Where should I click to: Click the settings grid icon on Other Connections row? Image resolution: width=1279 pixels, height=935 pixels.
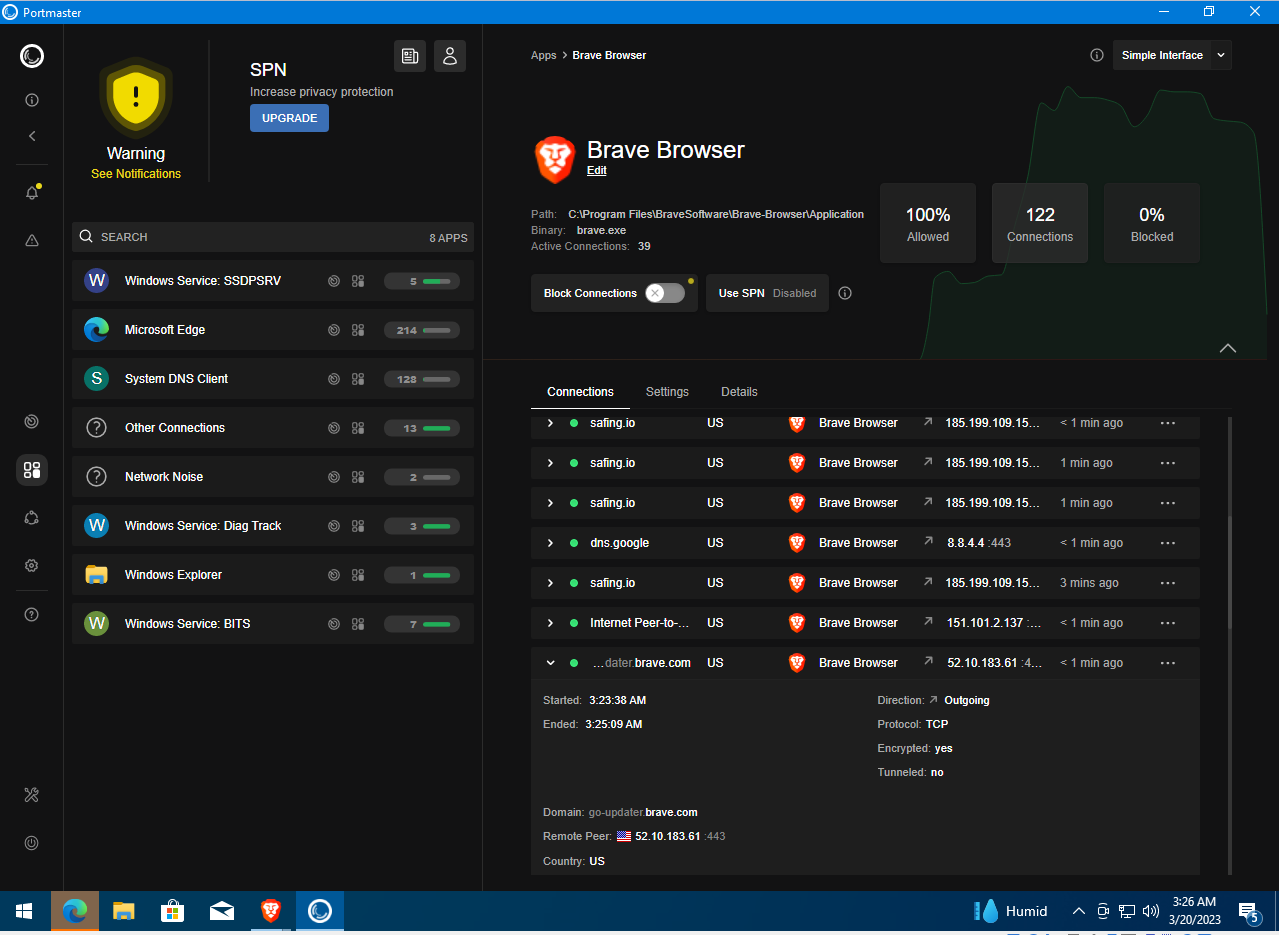pos(358,428)
